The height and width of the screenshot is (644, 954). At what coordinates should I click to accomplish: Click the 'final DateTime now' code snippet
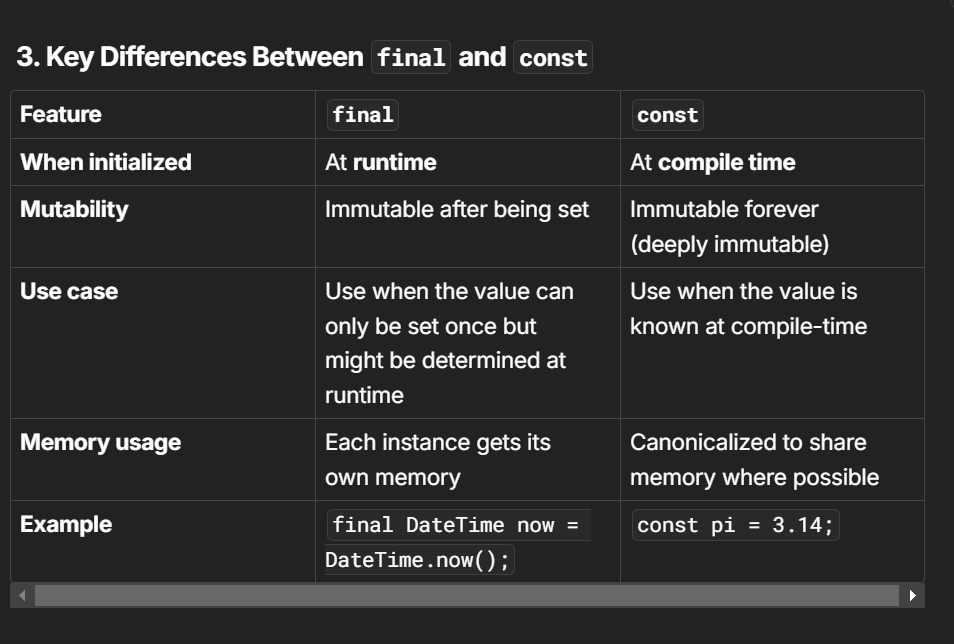point(458,542)
